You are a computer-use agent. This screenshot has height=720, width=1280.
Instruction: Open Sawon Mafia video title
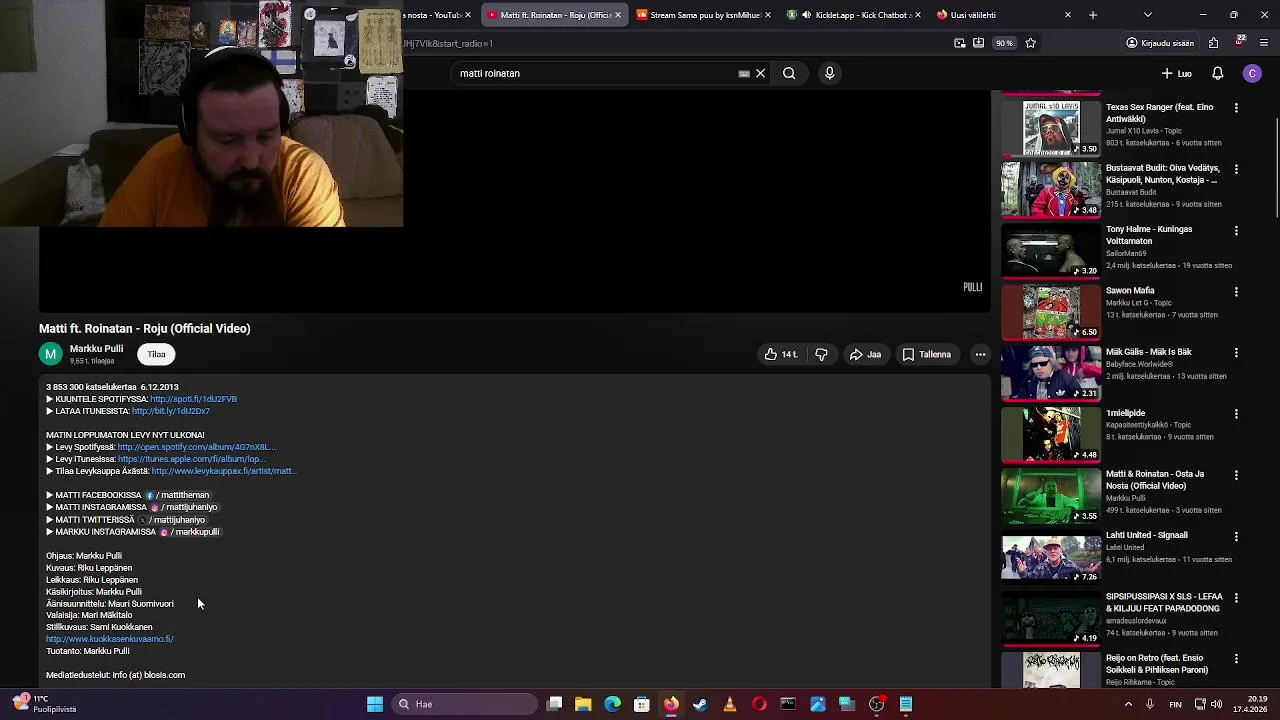point(1130,291)
